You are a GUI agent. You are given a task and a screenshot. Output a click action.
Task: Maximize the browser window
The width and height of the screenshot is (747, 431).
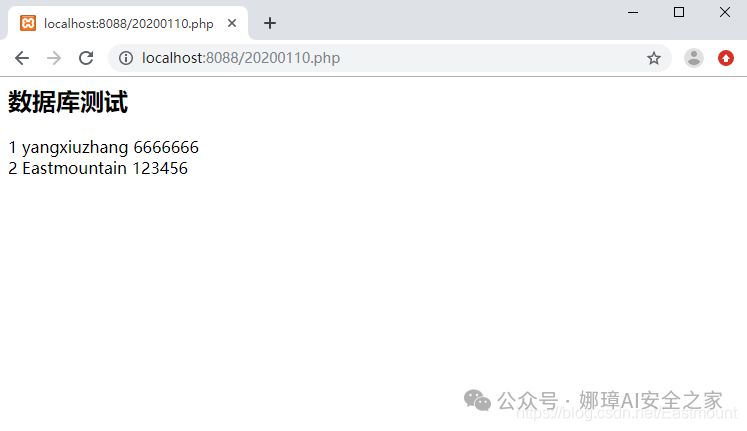[x=679, y=12]
